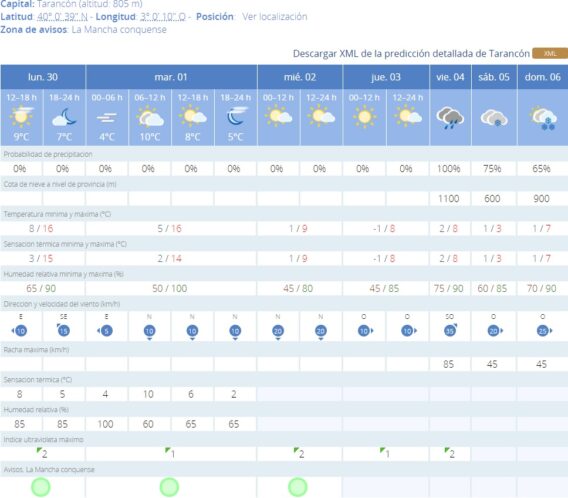The height and width of the screenshot is (498, 568).
Task: Click max gust 85 for Friday
Action: click(448, 364)
